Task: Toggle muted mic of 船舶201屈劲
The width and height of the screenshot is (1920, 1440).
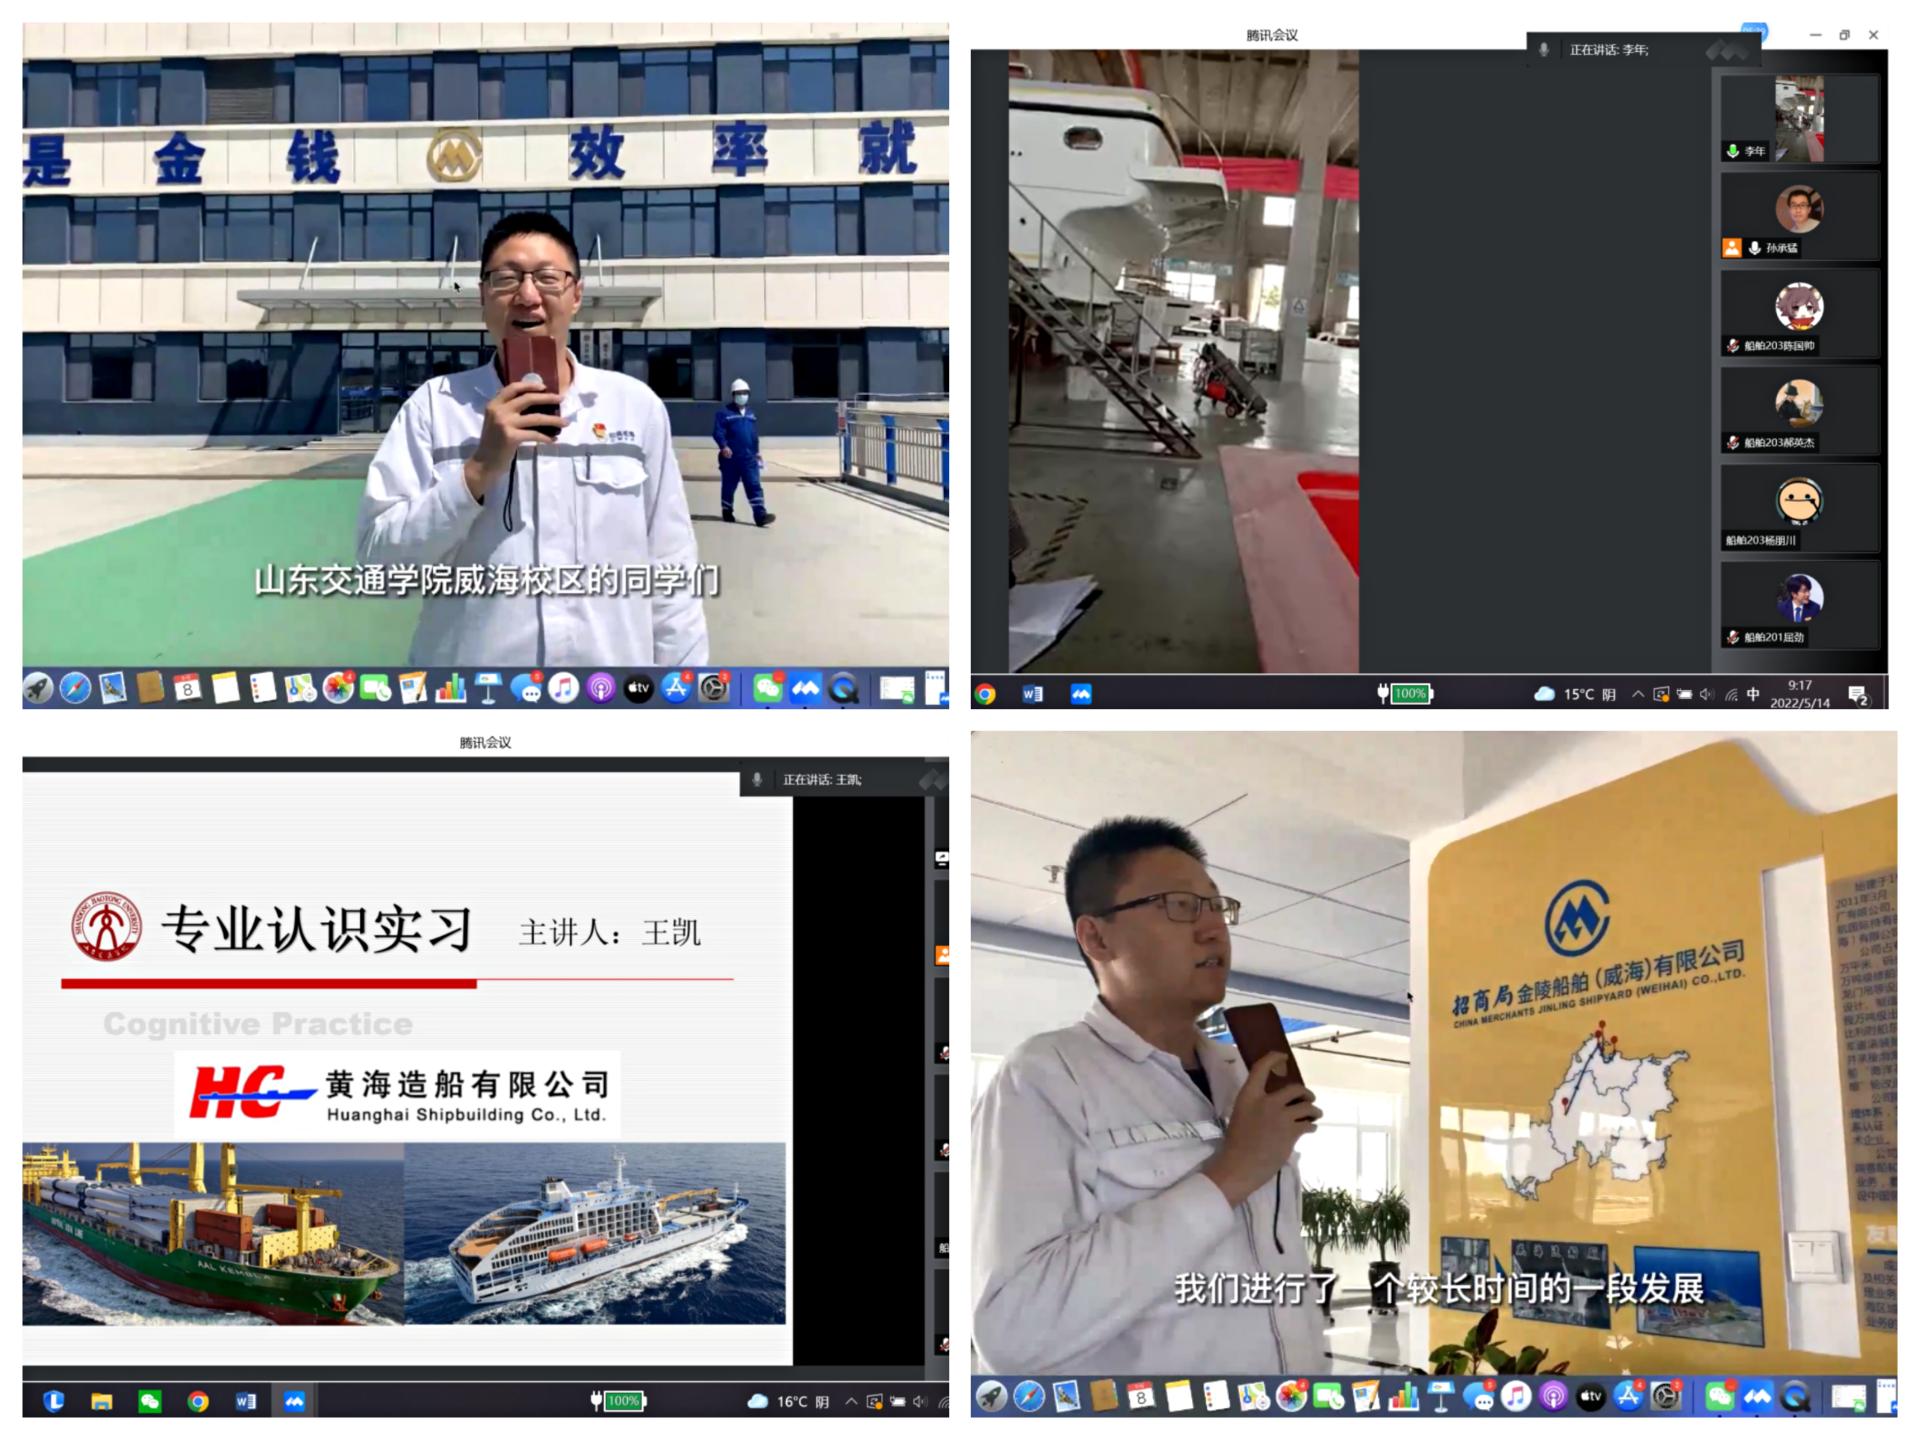Action: point(1733,637)
